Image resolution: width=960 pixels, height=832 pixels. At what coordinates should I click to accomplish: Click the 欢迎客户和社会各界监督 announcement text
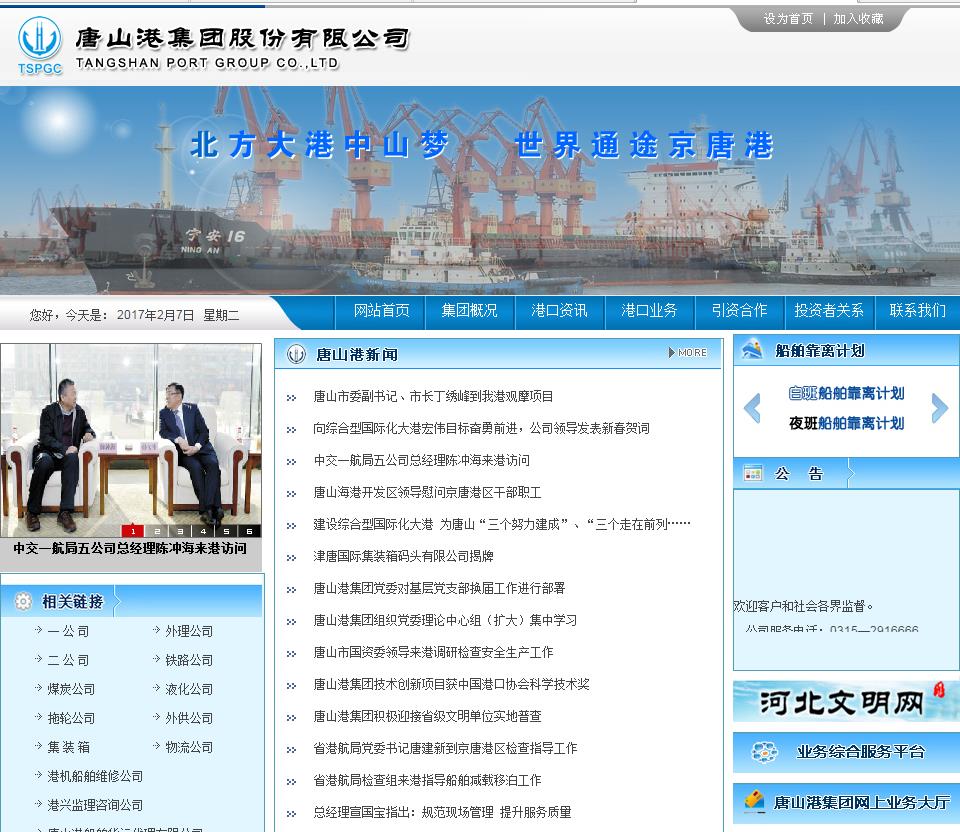[803, 606]
